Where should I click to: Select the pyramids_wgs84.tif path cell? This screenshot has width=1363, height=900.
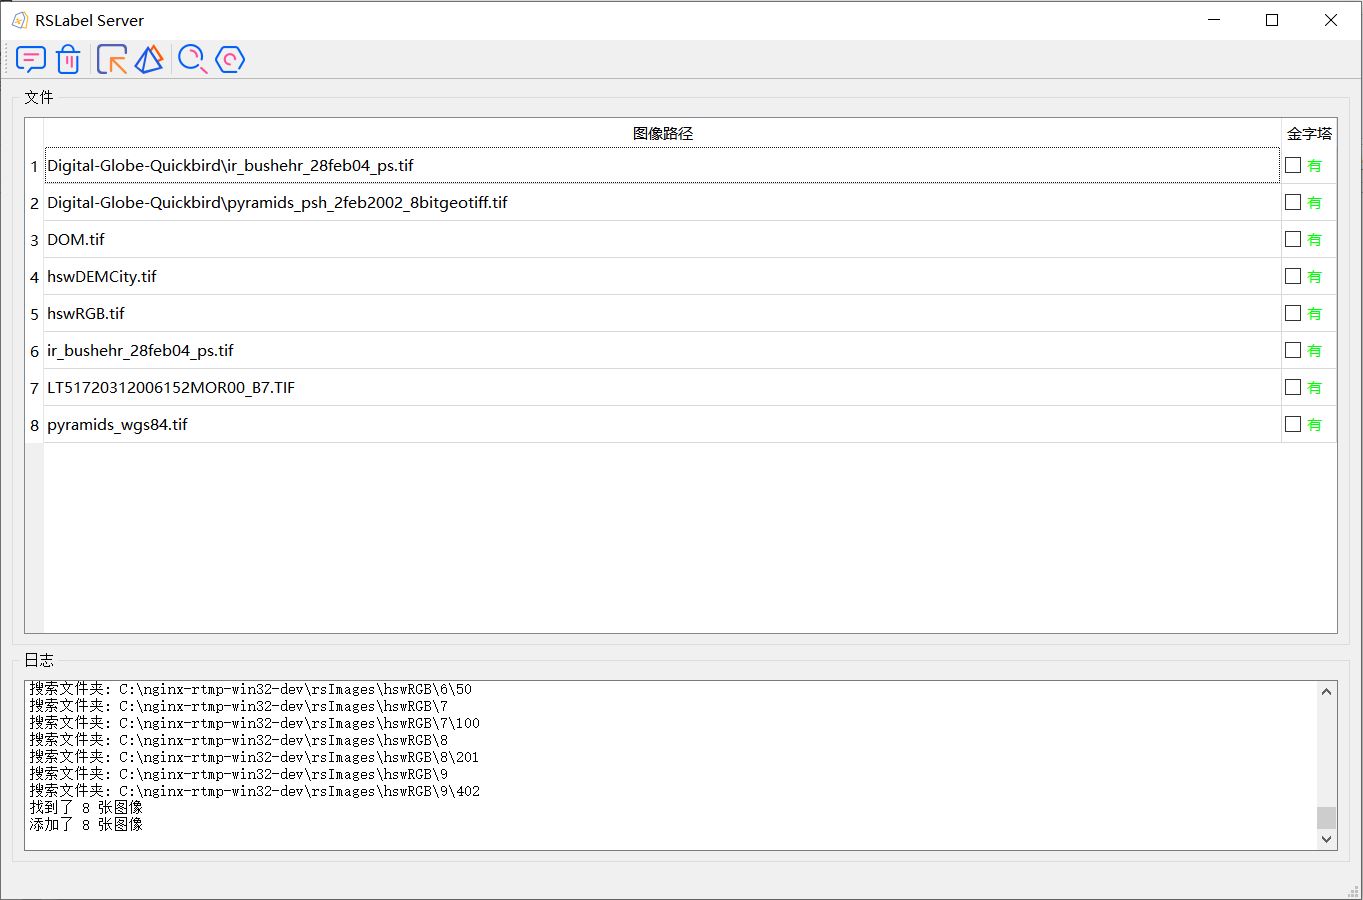[662, 425]
